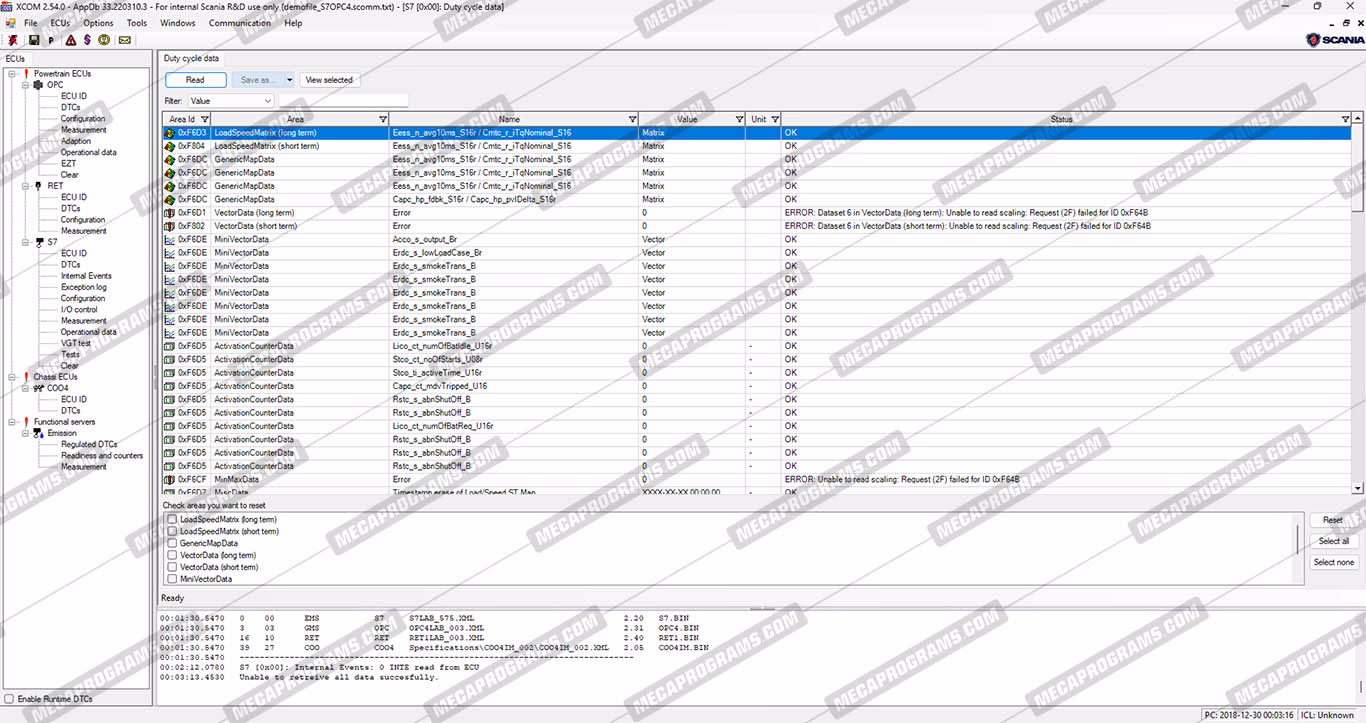
Task: Open the Save as dropdown arrow
Action: pyautogui.click(x=289, y=80)
